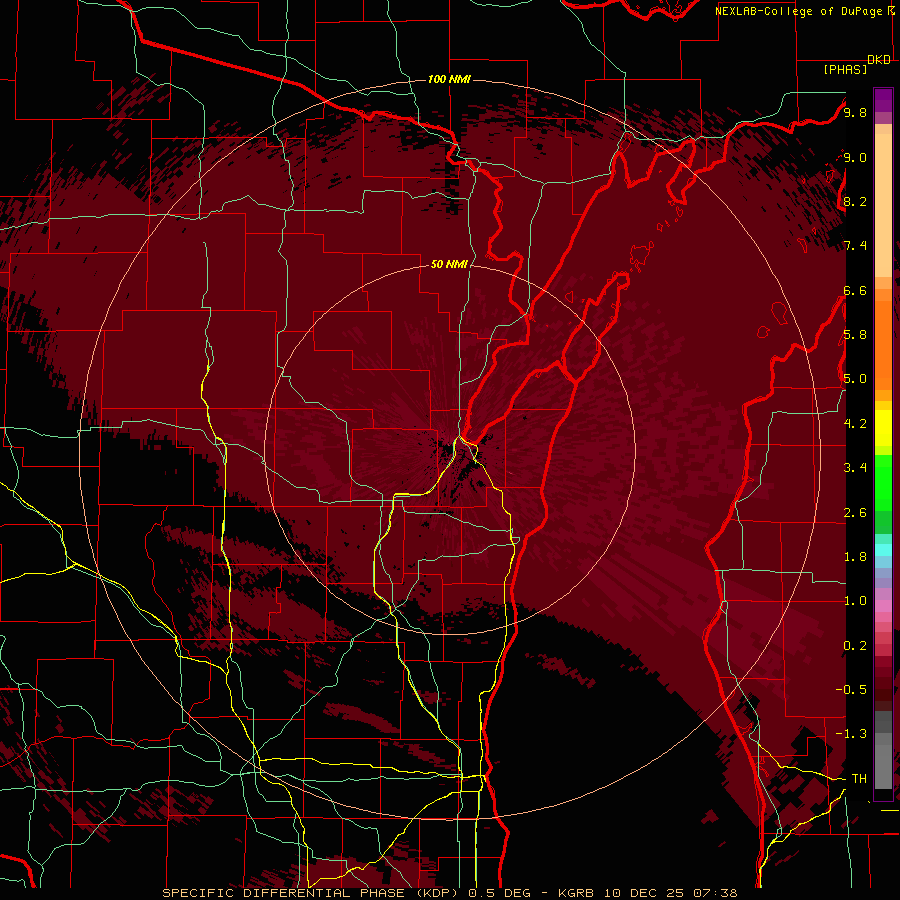Click the 5.8 scale value
Viewport: 900px width, 900px height.
[x=855, y=334]
